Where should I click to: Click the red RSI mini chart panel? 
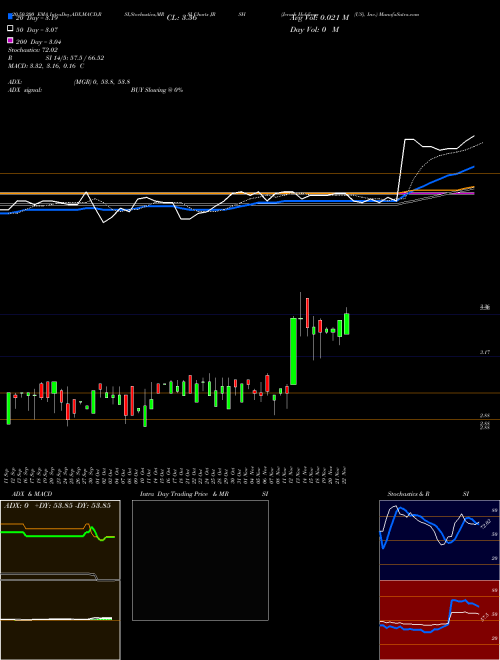(439, 620)
